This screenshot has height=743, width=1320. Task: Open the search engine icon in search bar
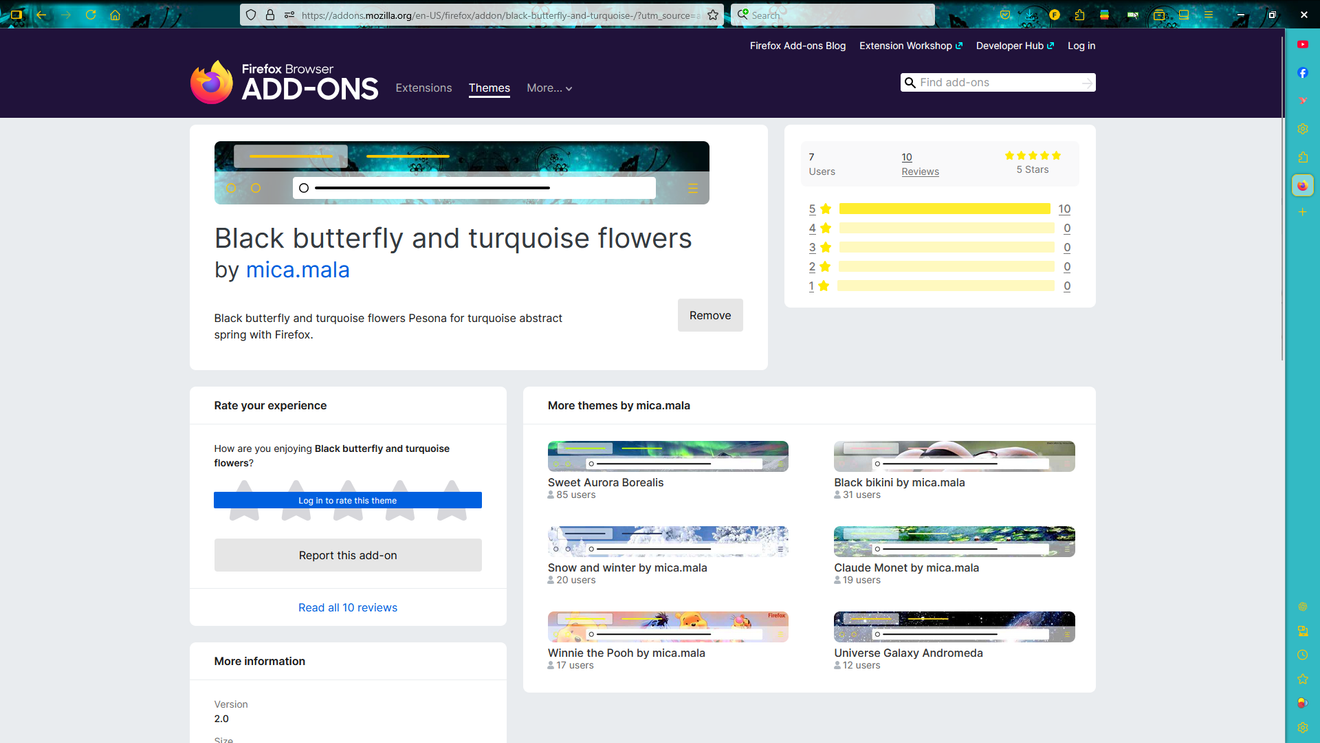[743, 15]
